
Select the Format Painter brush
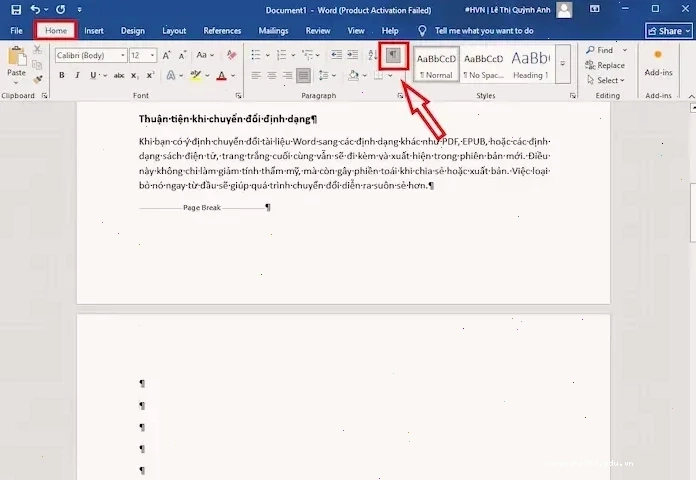point(37,80)
